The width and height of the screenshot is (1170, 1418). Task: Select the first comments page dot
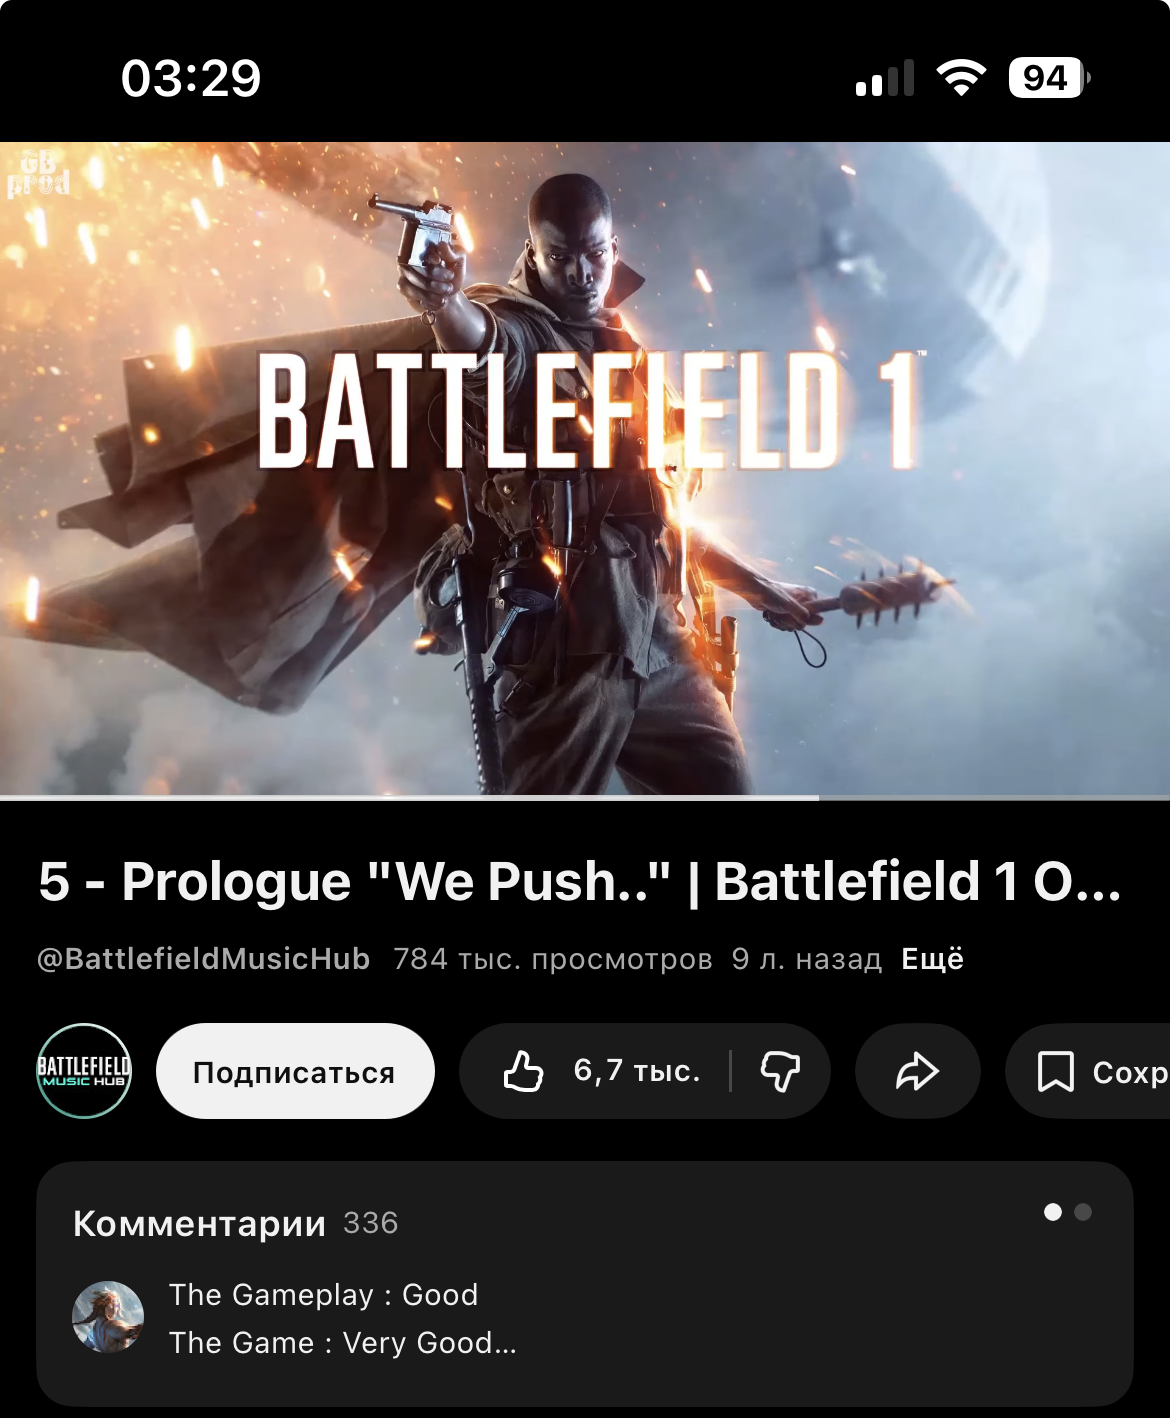coord(1053,1212)
